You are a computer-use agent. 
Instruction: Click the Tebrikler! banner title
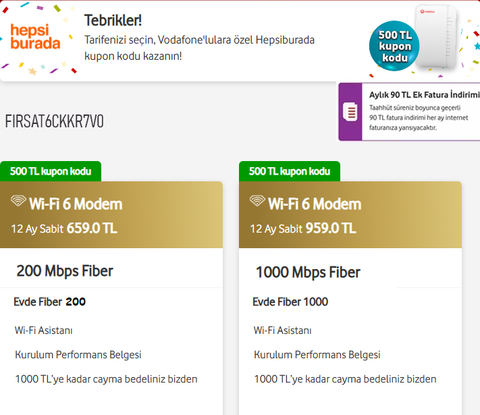[x=113, y=20]
